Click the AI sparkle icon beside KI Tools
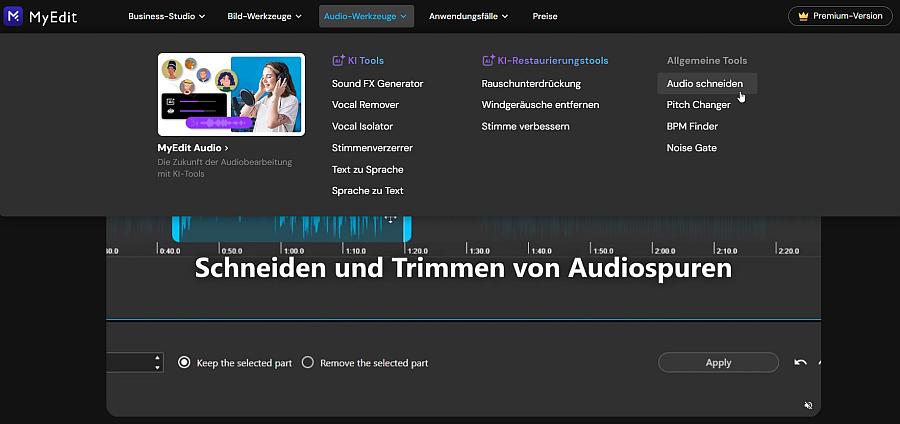 [x=339, y=60]
